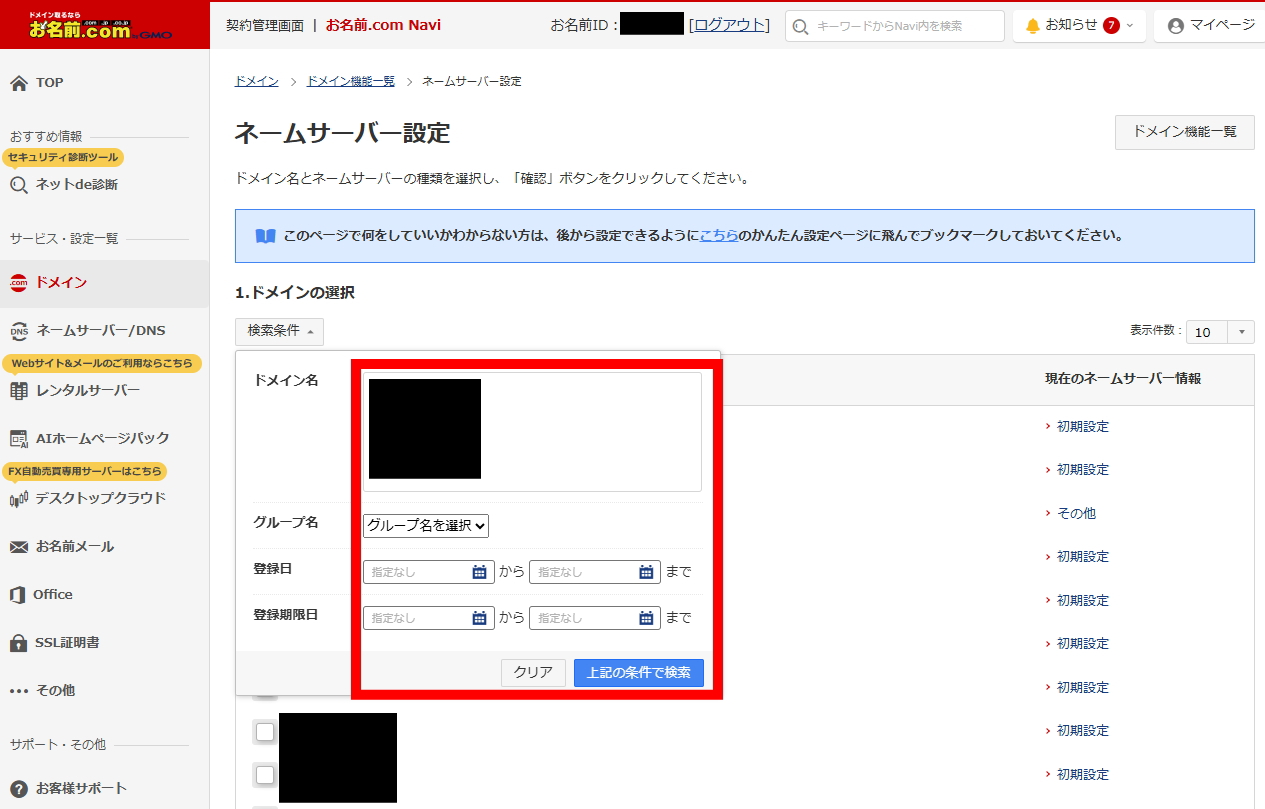Image resolution: width=1265 pixels, height=809 pixels.
Task: Click the 登録期限日 end date field
Action: tap(595, 618)
